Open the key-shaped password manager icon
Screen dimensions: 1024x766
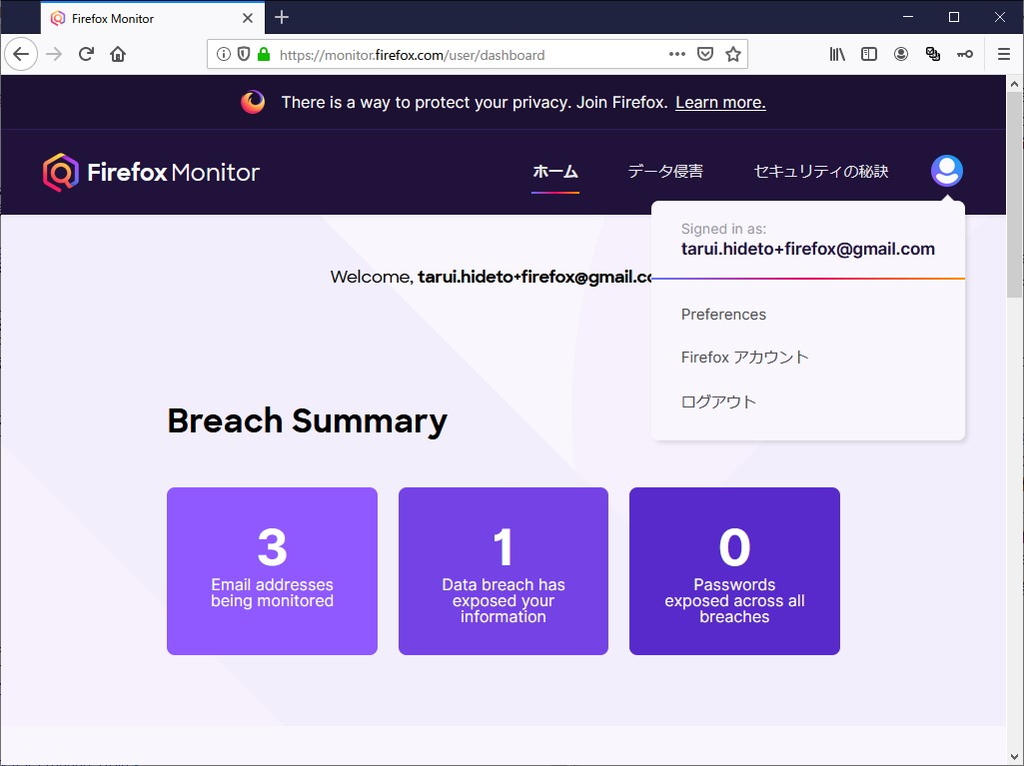pos(965,54)
